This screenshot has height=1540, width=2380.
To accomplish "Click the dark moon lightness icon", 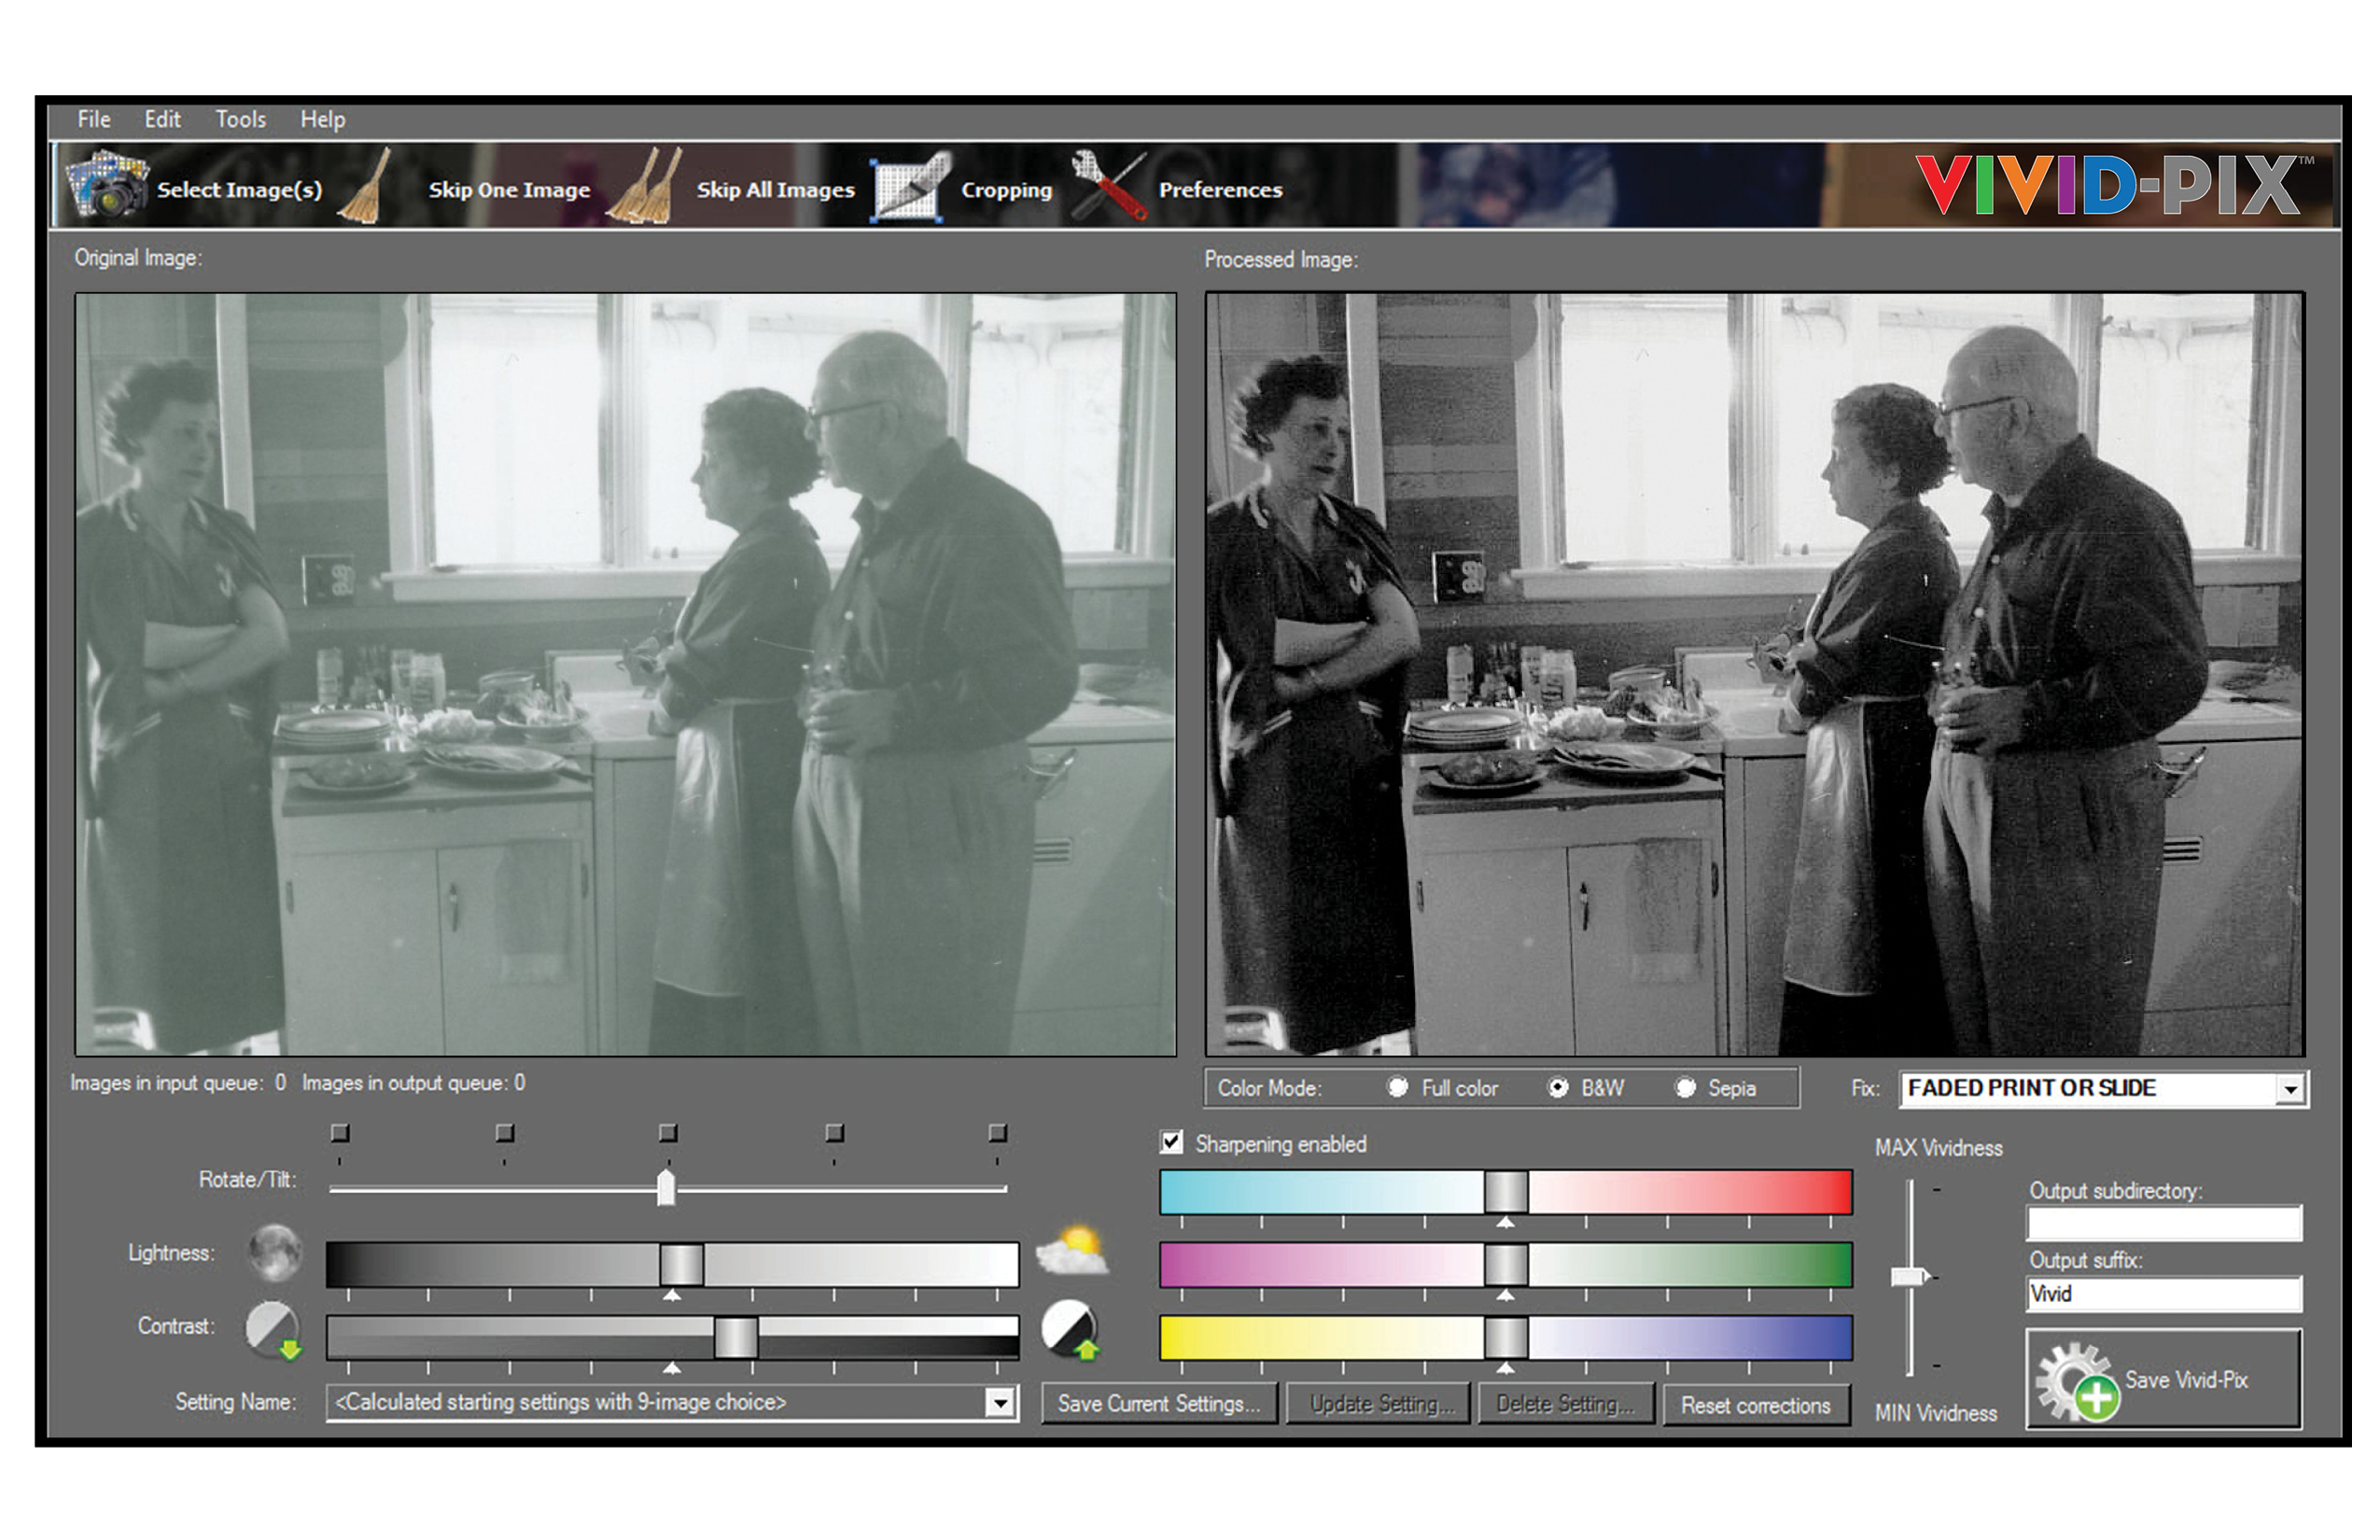I will pyautogui.click(x=275, y=1253).
